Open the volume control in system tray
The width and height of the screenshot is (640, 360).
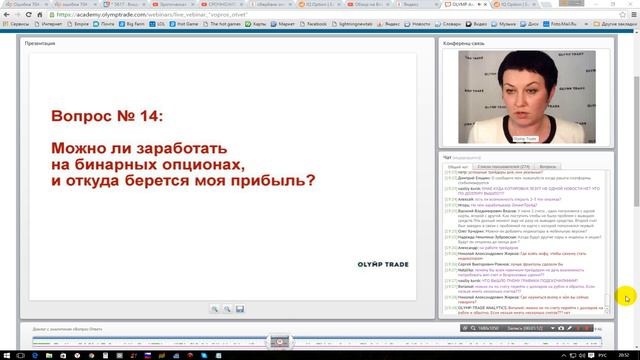coord(582,356)
